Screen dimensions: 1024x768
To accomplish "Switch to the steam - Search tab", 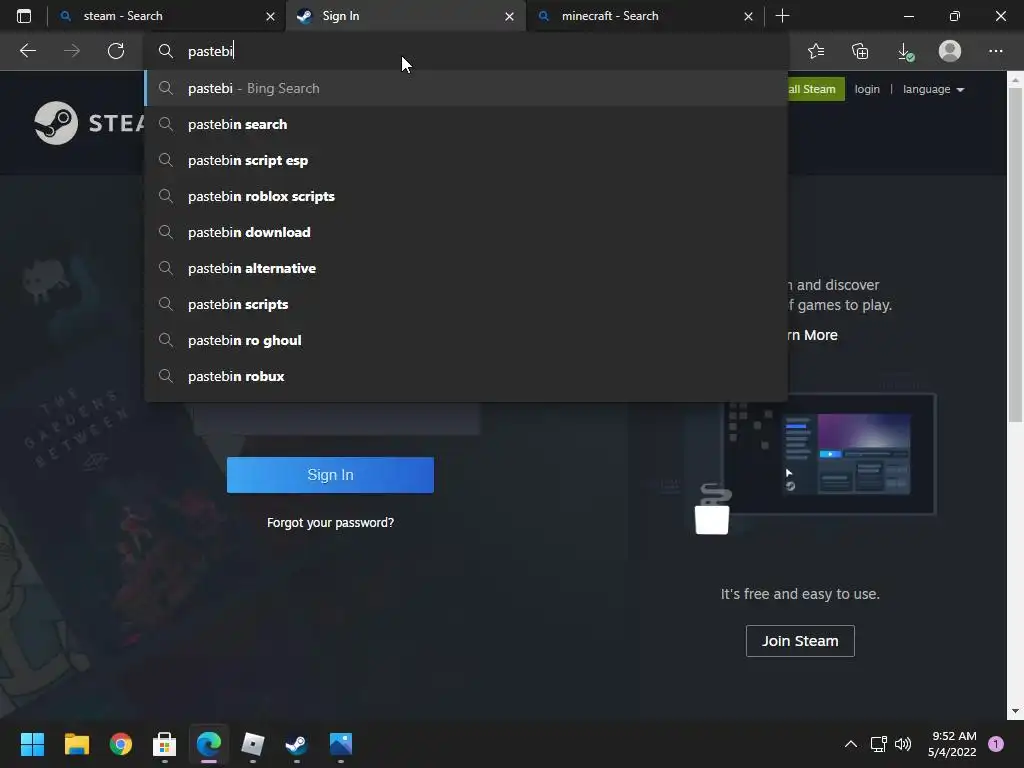I will (167, 16).
